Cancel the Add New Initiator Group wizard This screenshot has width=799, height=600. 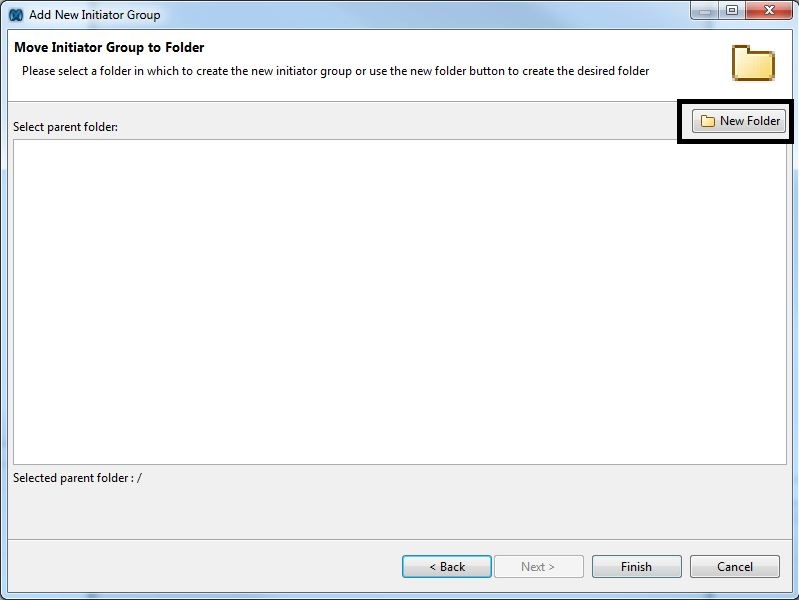(x=734, y=567)
